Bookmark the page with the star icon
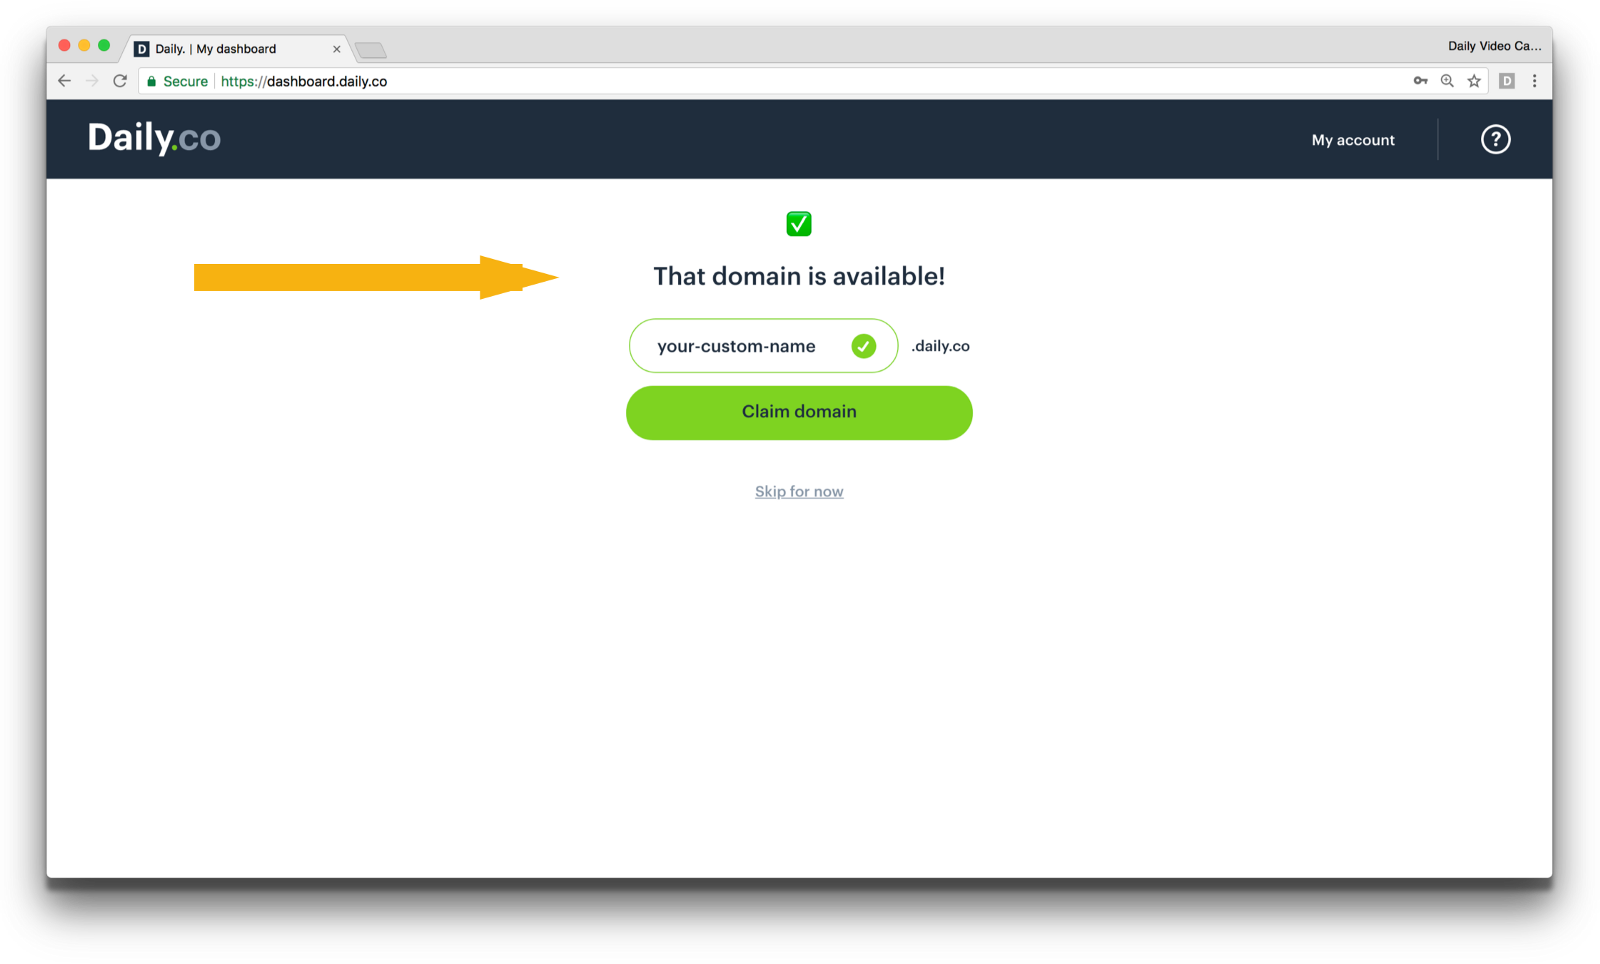Viewport: 1600px width, 964px height. click(x=1474, y=81)
